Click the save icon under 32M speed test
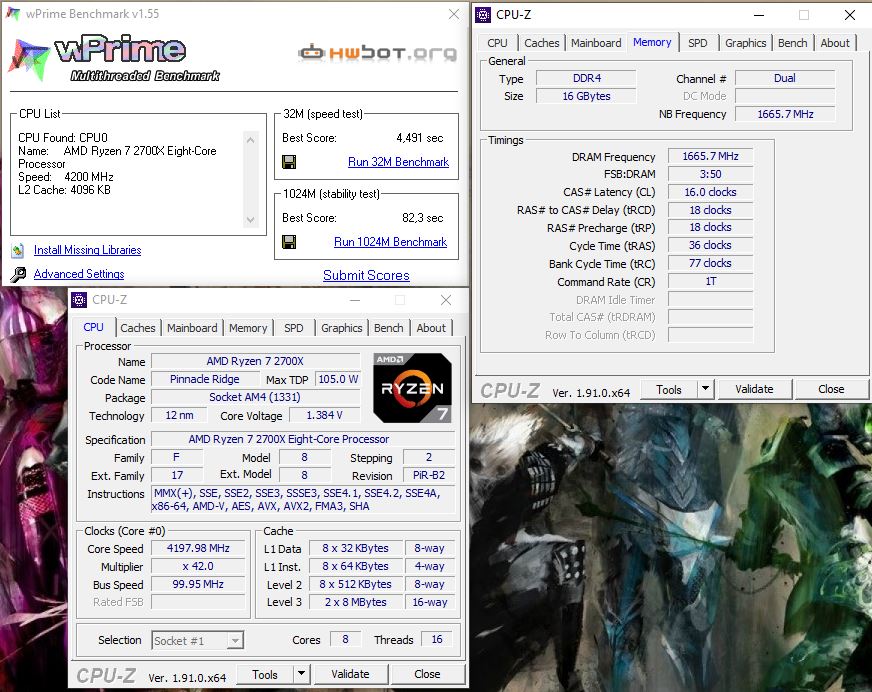 (289, 162)
